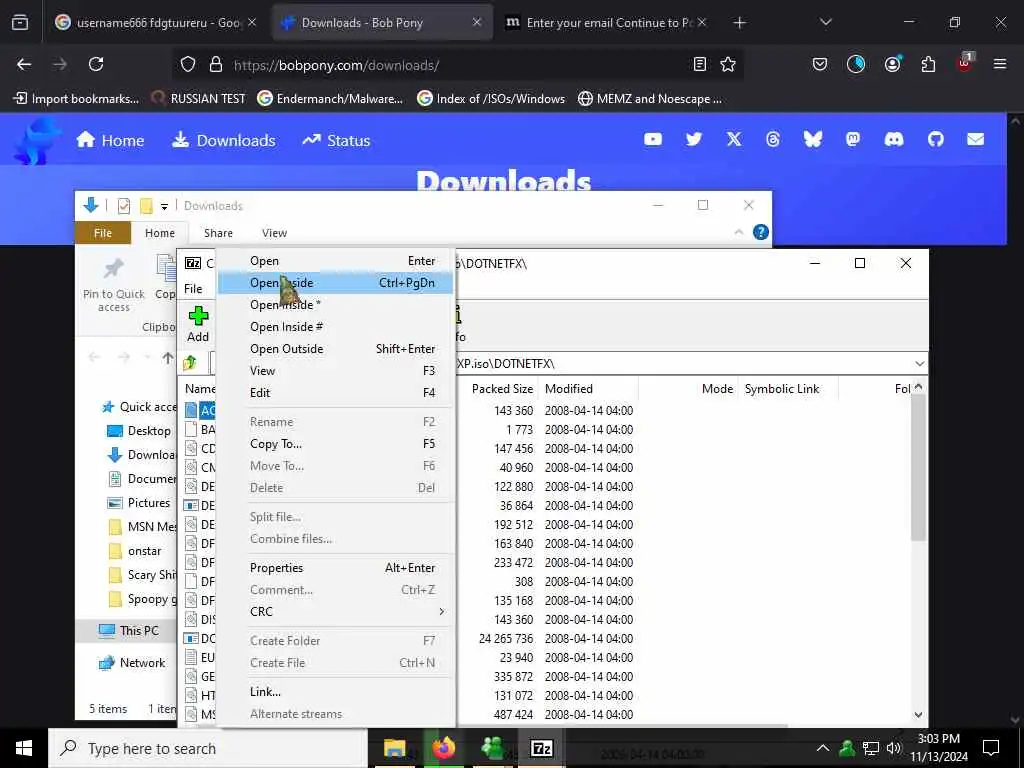
Task: Open the notification center icon
Action: [991, 748]
